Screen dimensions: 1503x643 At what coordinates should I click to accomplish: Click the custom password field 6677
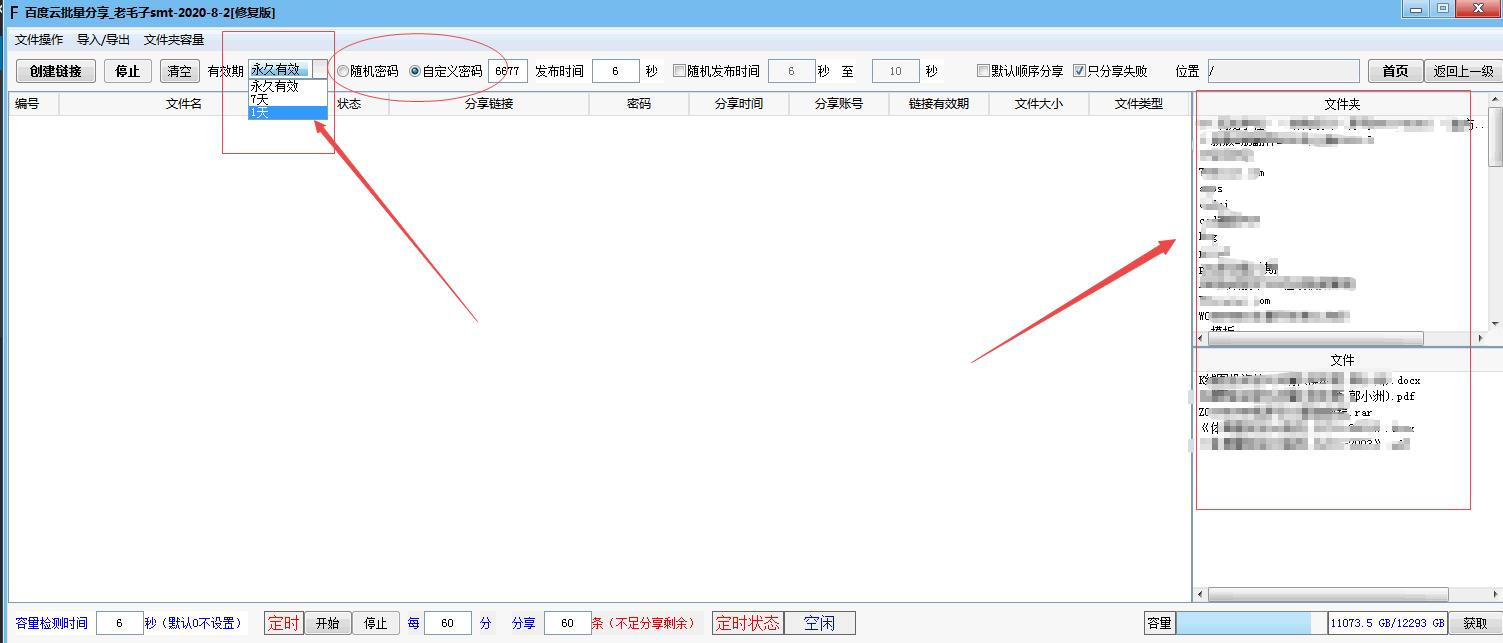tap(508, 71)
